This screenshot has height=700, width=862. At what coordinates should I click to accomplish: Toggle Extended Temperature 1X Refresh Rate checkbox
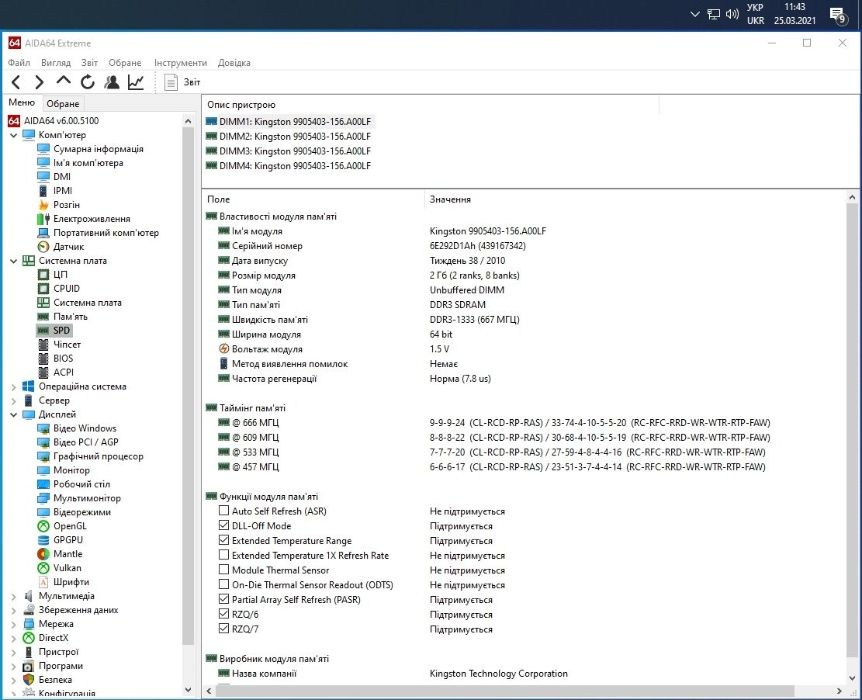tap(224, 555)
